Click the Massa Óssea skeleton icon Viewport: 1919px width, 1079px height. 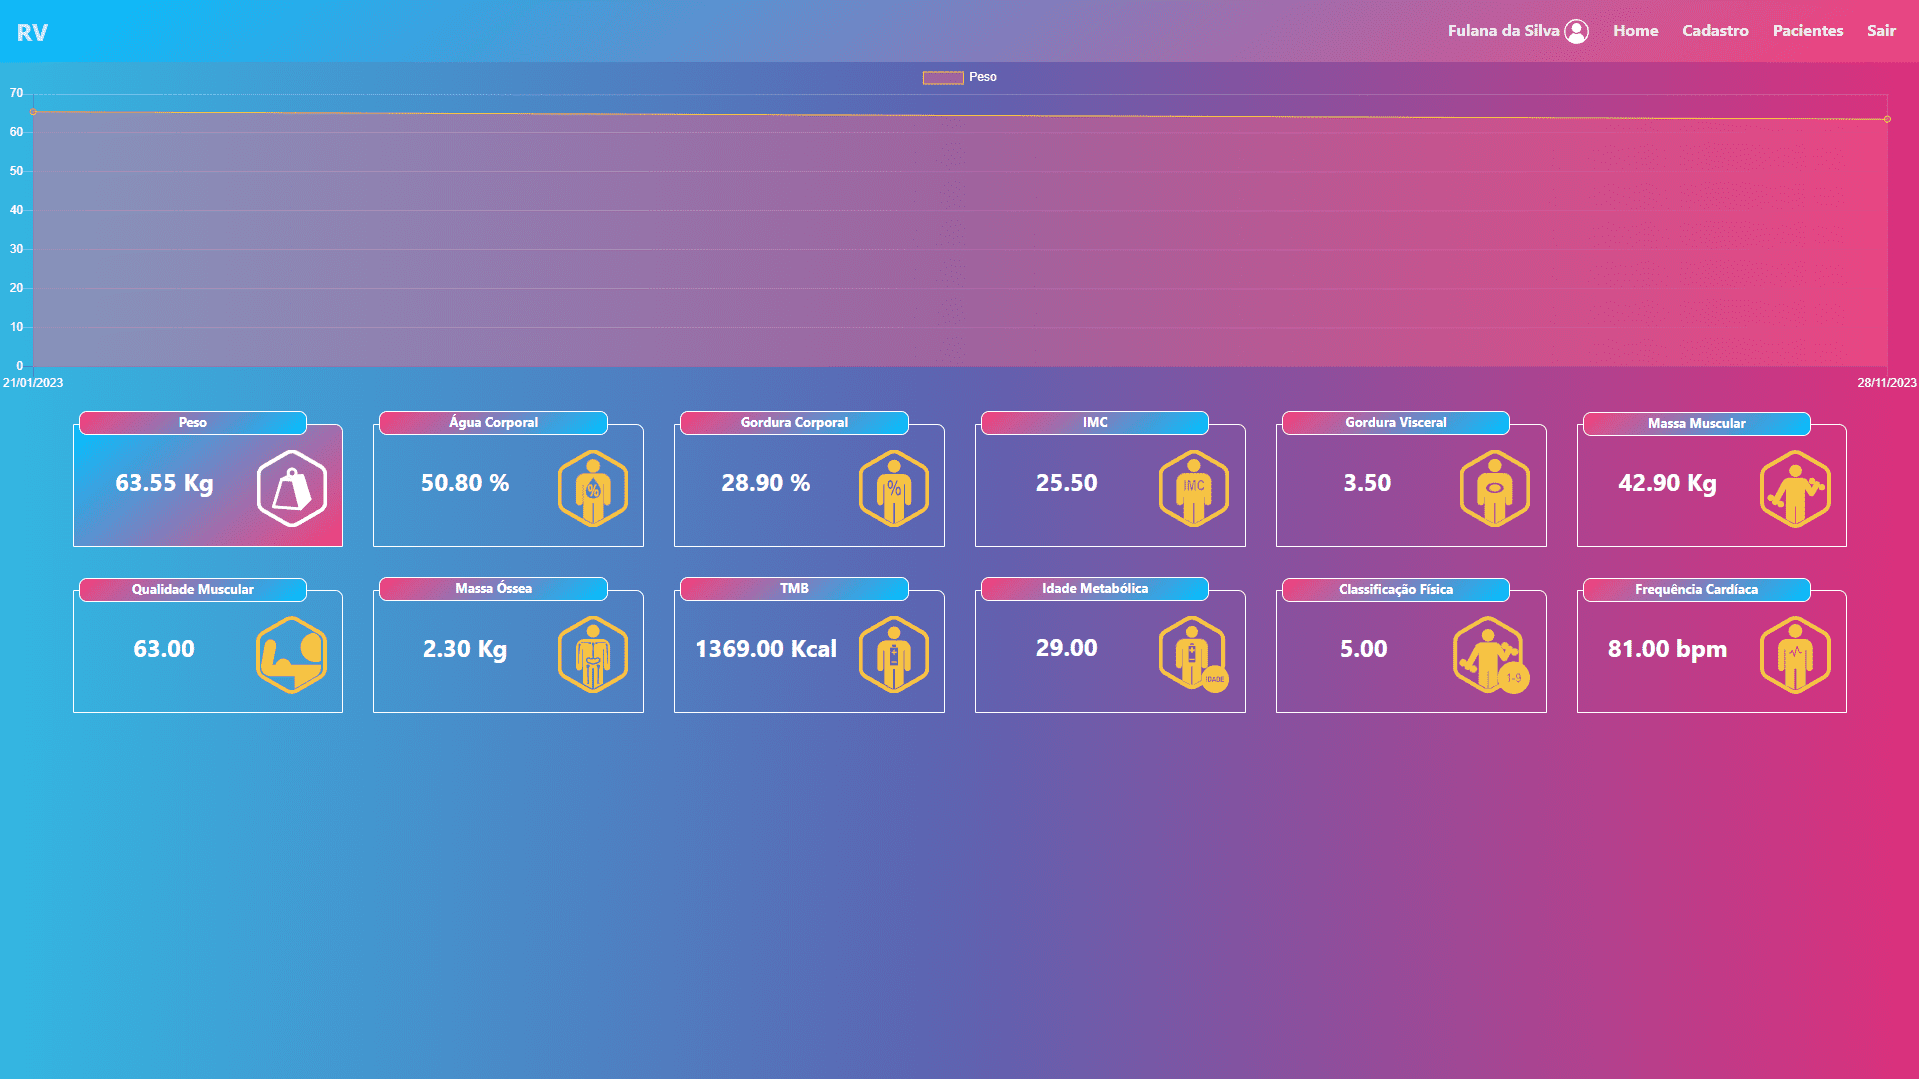click(x=593, y=655)
